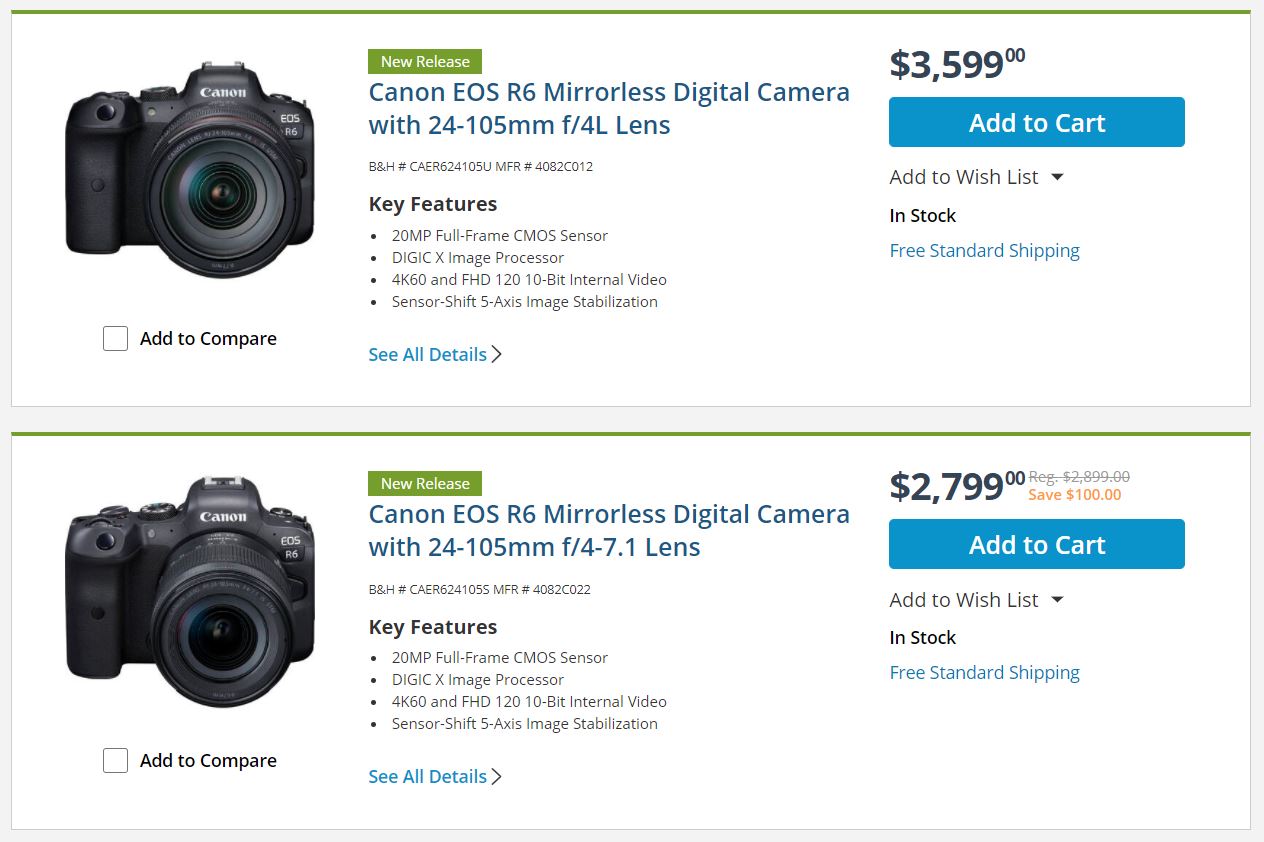Check Add to Compare for f/4-7.1 kit
Image resolution: width=1264 pixels, height=842 pixels.
coord(116,761)
